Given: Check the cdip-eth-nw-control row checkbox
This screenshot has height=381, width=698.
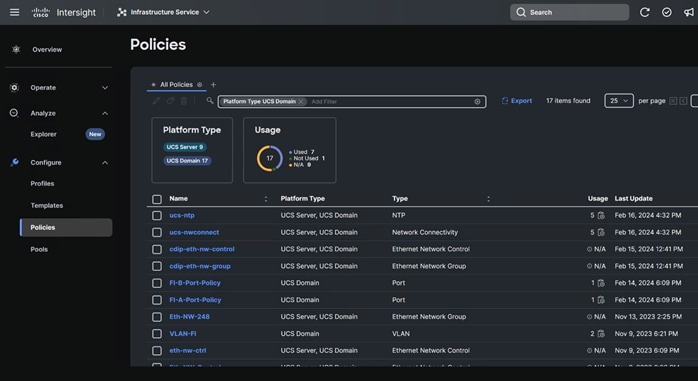Looking at the screenshot, I should (157, 249).
